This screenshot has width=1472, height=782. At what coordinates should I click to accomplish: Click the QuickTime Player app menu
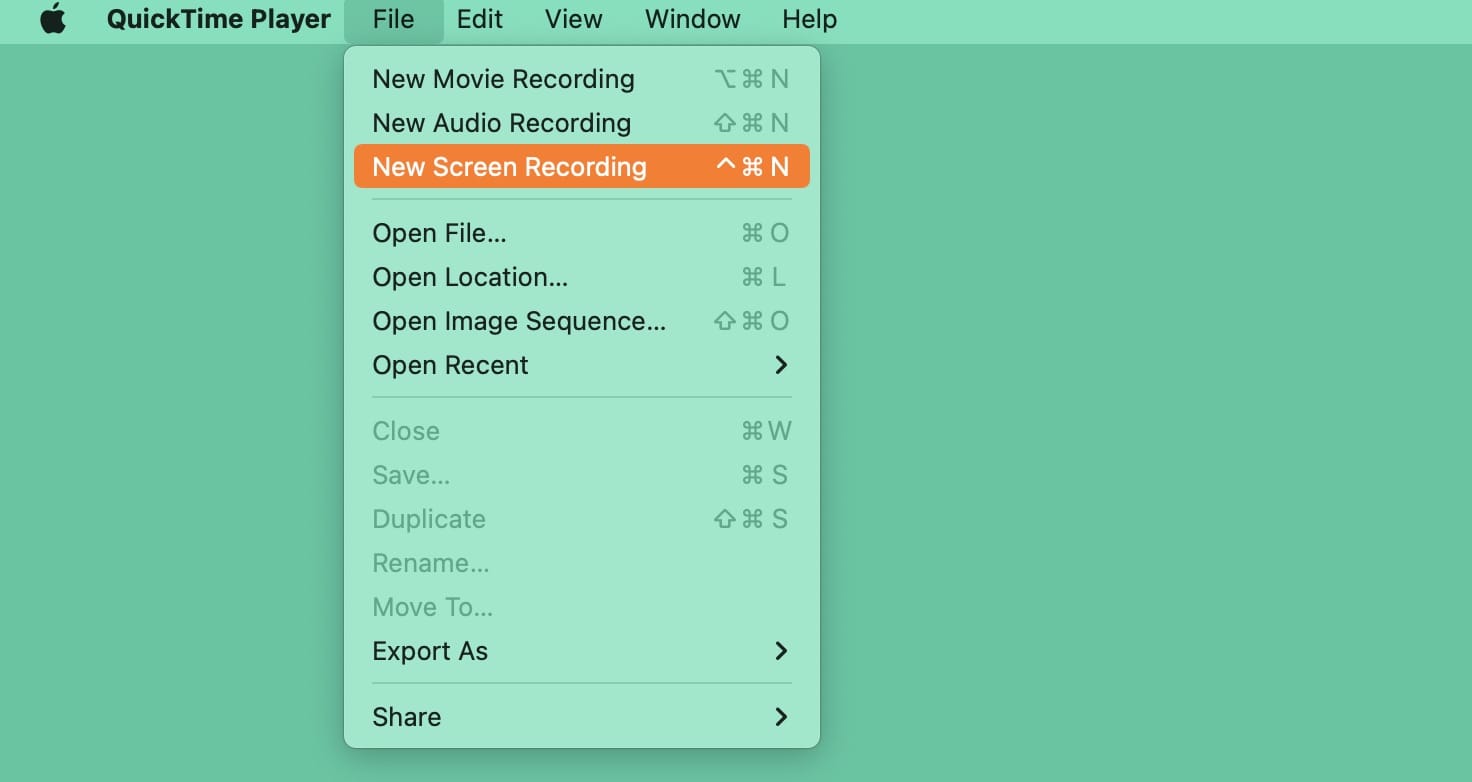[218, 20]
